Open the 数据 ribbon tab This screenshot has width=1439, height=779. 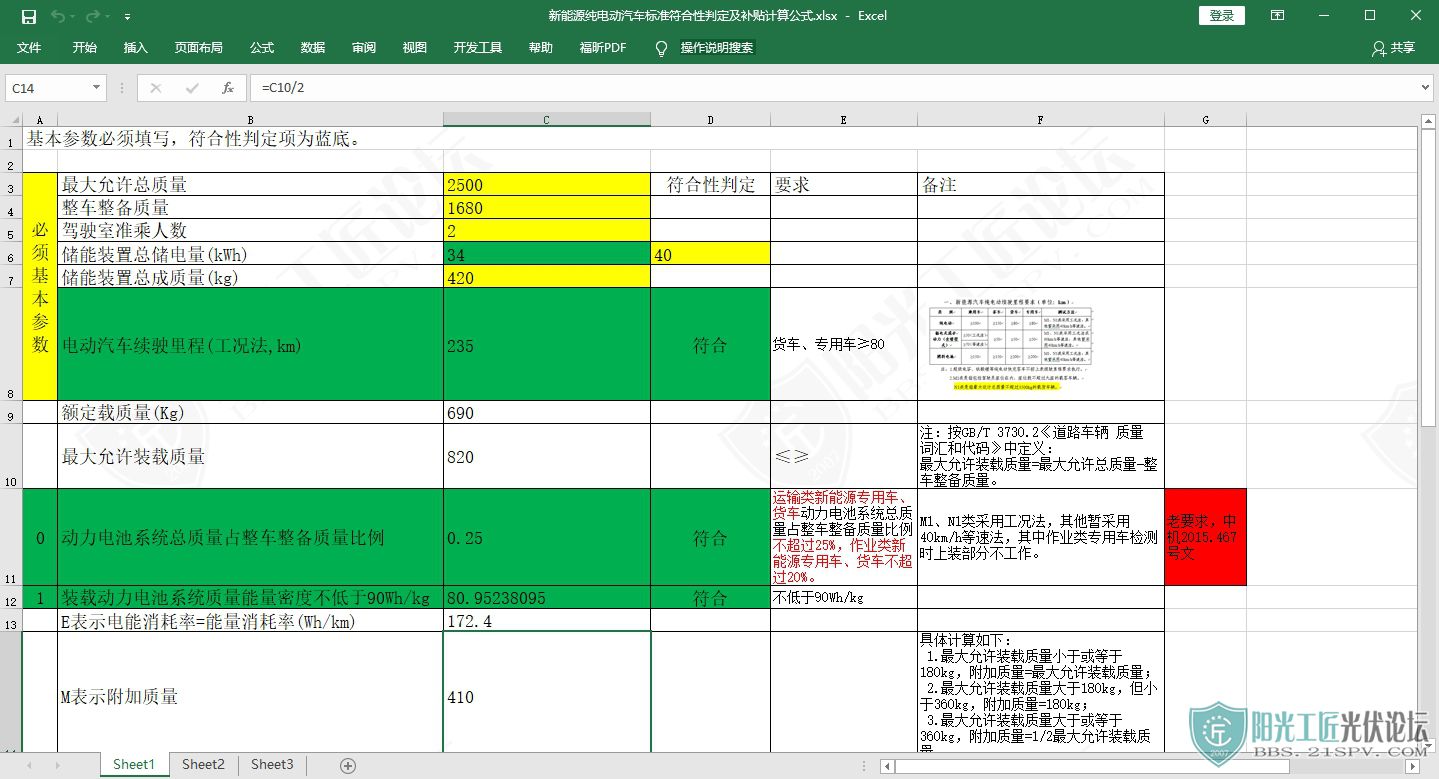point(313,48)
